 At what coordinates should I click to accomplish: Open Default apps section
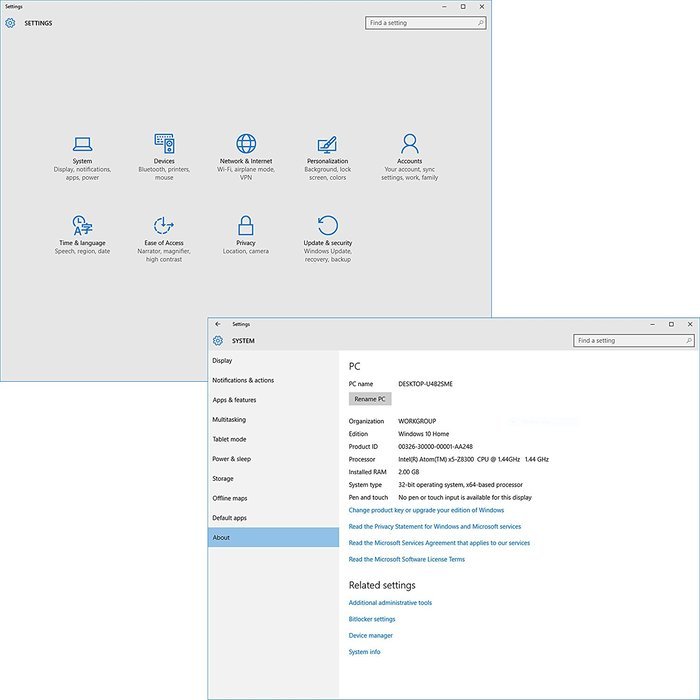(273, 518)
